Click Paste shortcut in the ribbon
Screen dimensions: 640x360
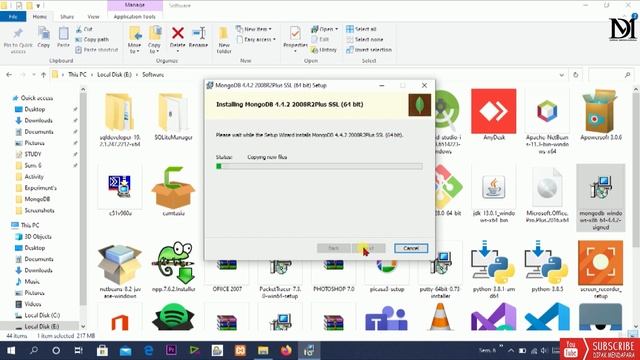[97, 50]
